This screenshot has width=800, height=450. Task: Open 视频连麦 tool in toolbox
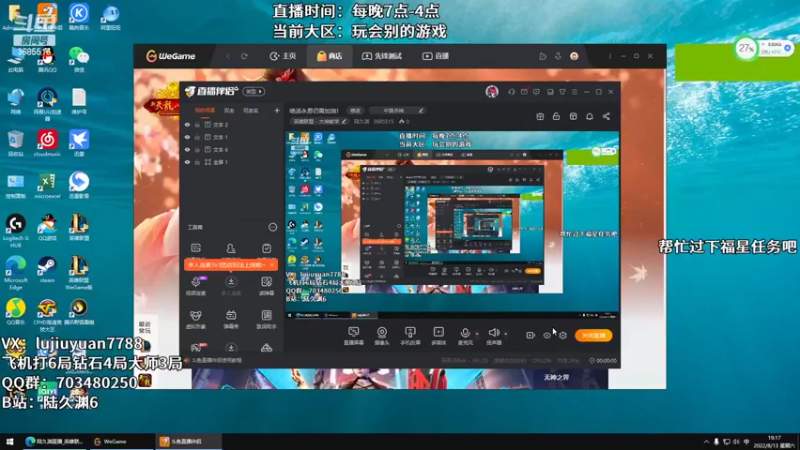(x=195, y=286)
